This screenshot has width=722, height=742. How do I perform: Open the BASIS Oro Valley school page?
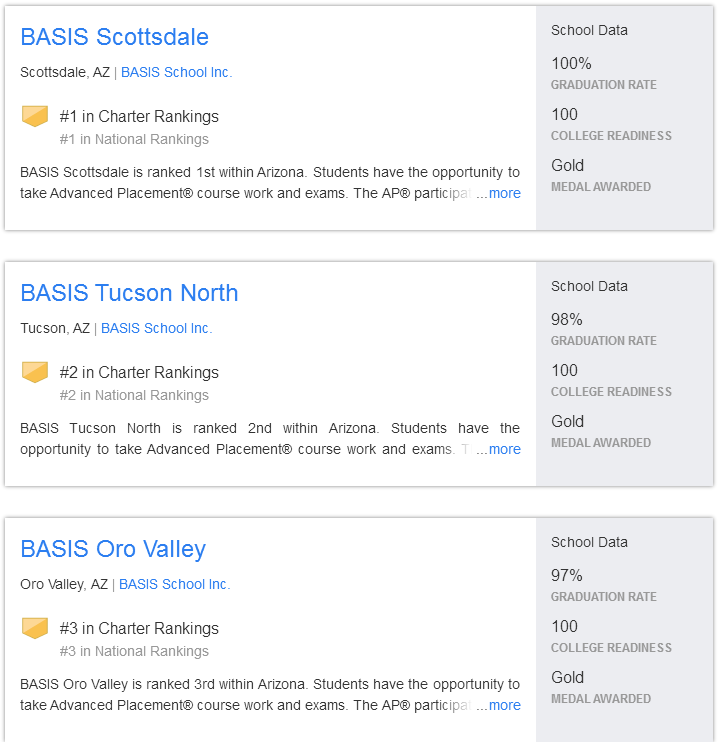(x=113, y=549)
